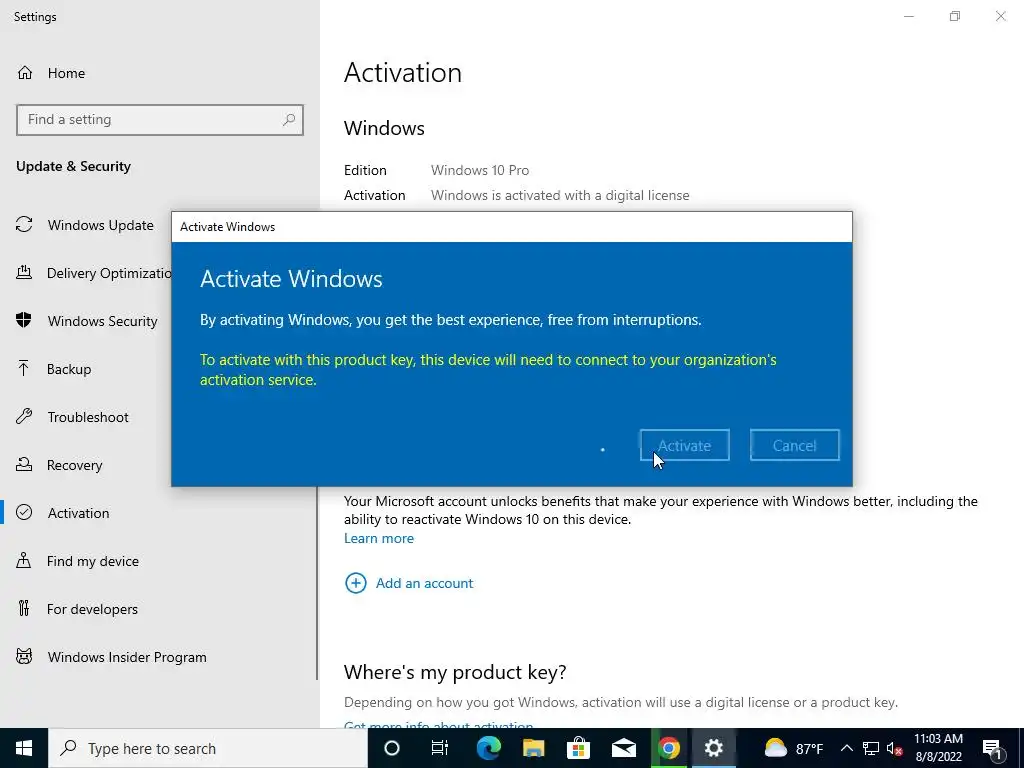Click the For developers label
Viewport: 1024px width, 768px height.
(x=92, y=609)
